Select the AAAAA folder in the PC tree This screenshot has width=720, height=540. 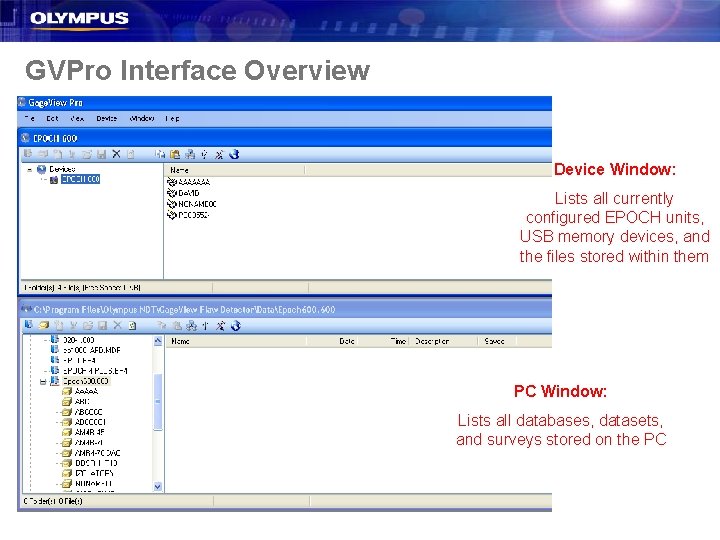click(86, 391)
